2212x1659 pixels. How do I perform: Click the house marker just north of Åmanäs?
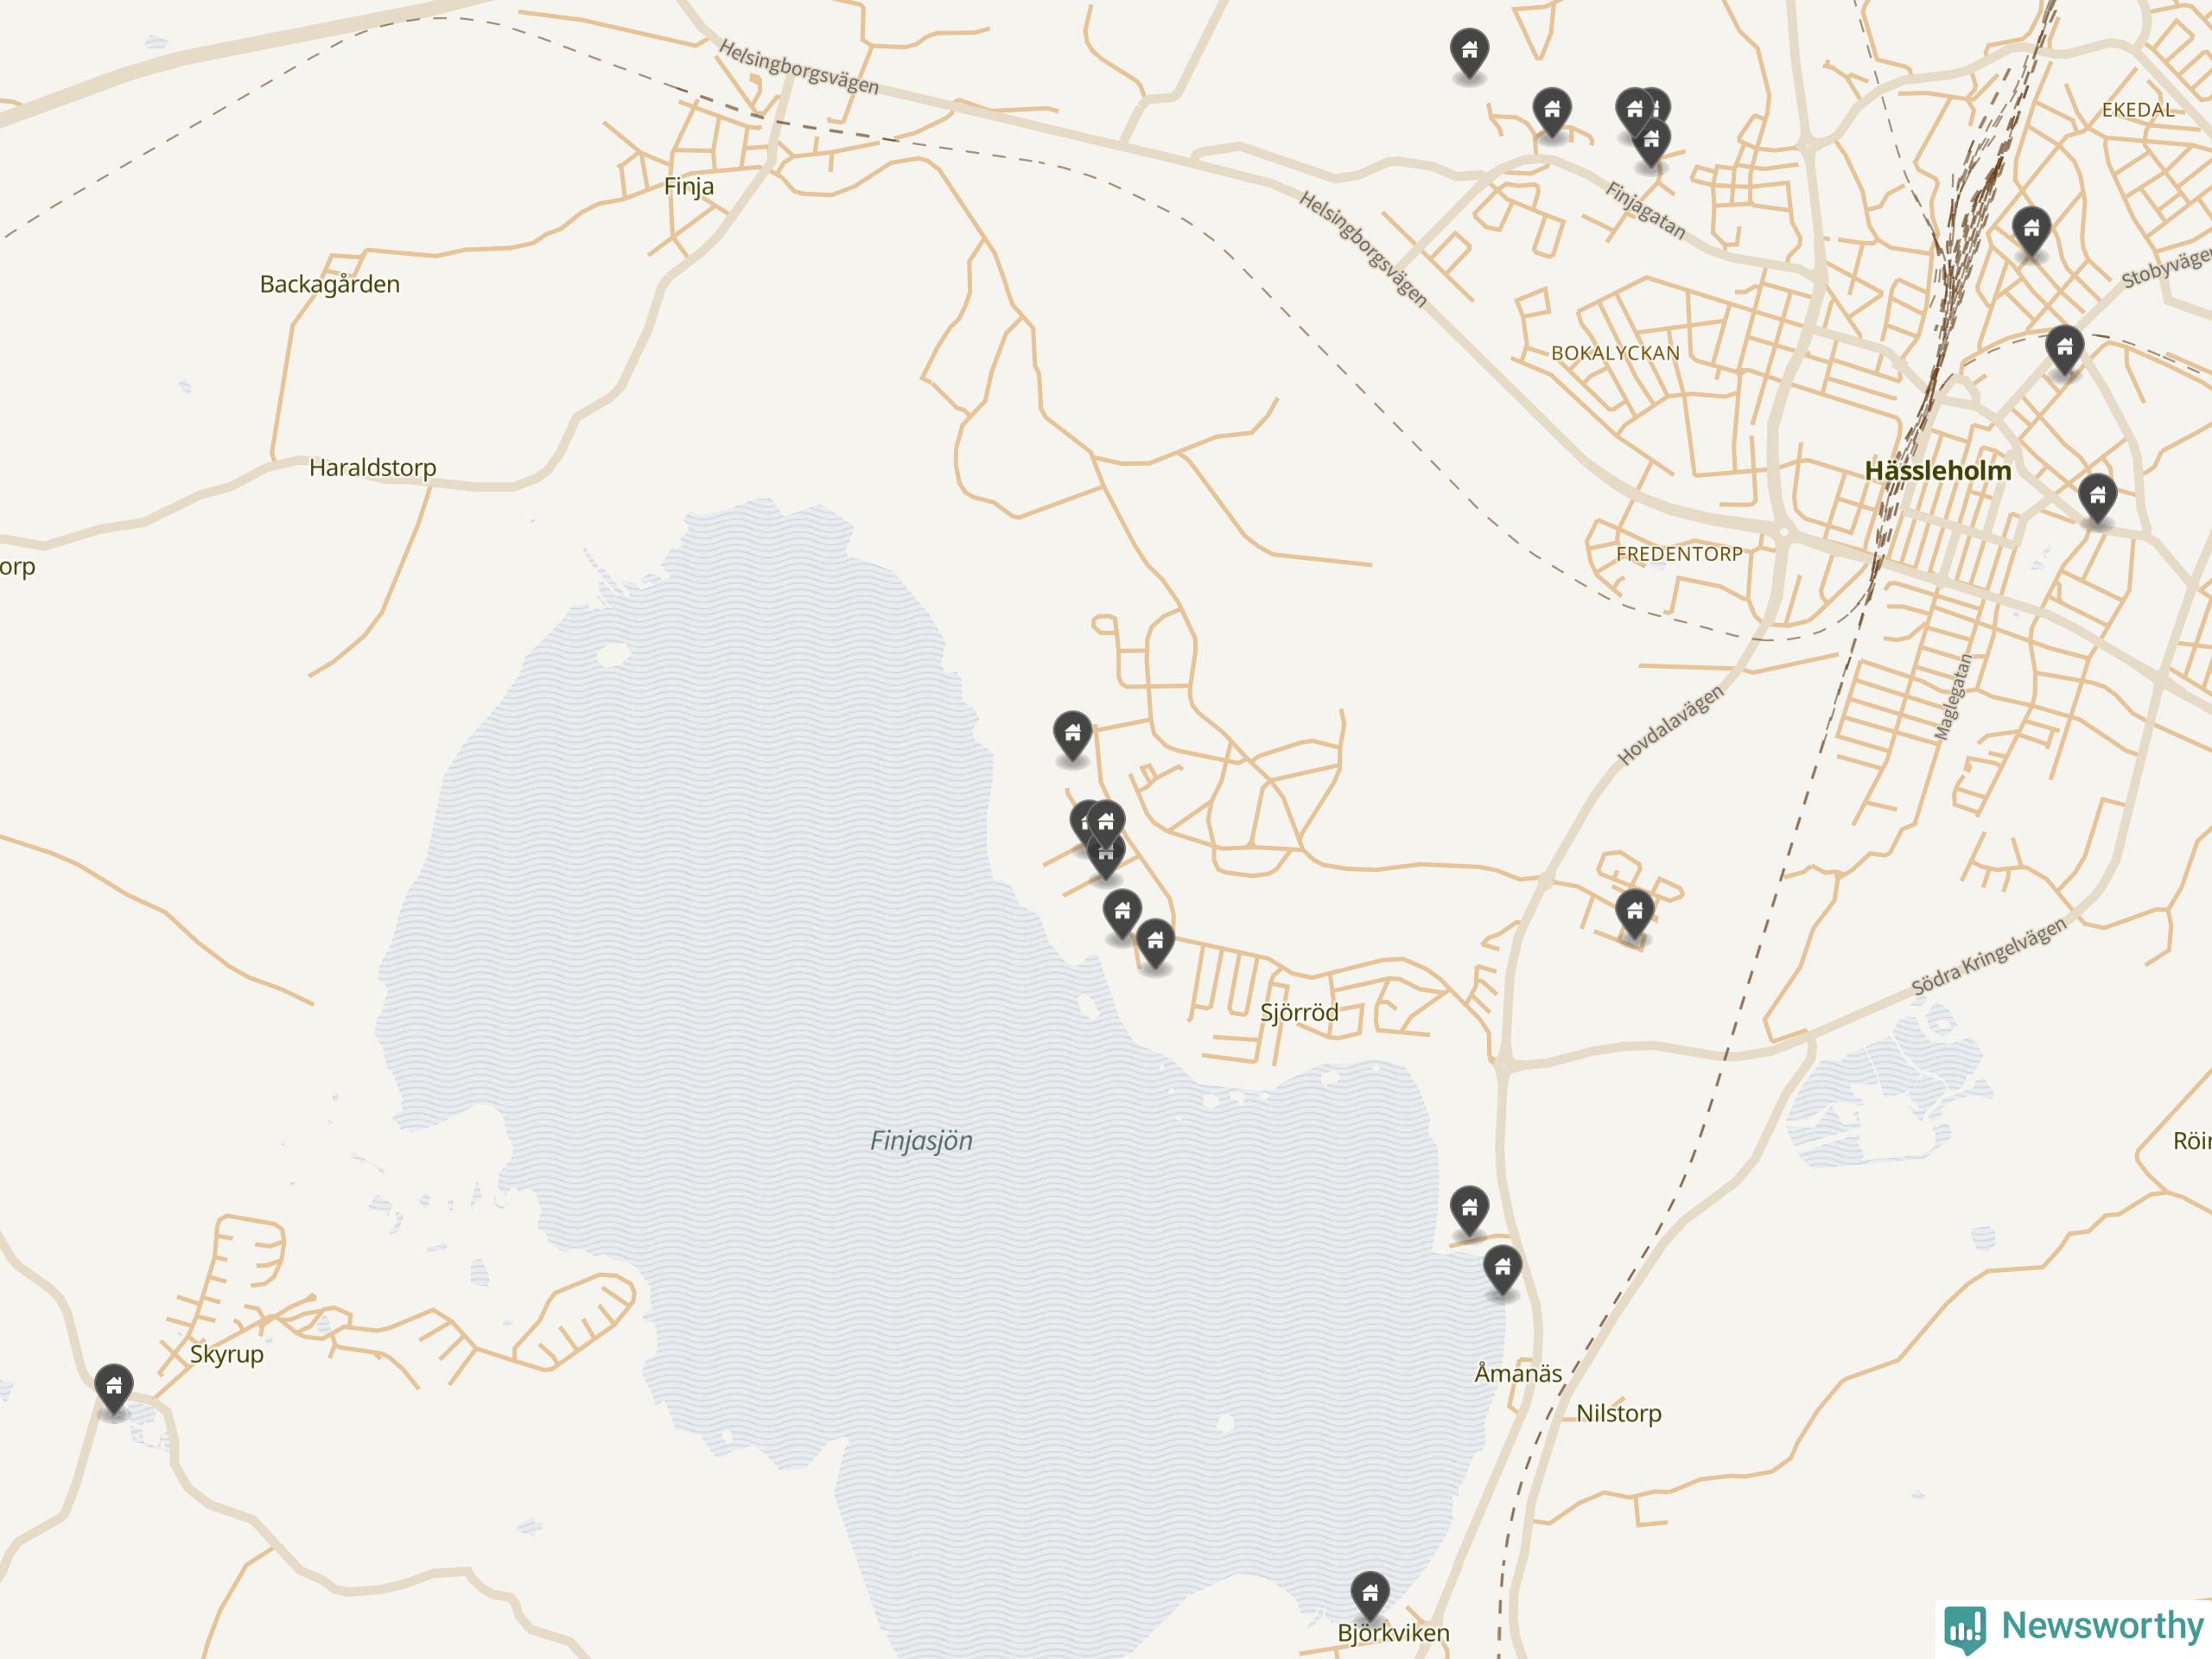(1502, 1270)
